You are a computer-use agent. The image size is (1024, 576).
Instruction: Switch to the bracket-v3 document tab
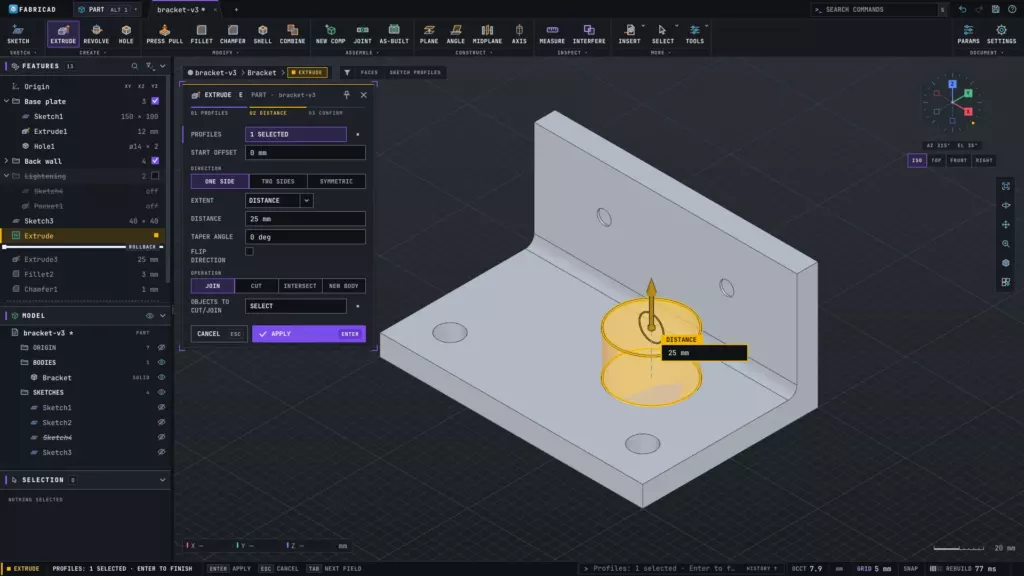pos(181,10)
